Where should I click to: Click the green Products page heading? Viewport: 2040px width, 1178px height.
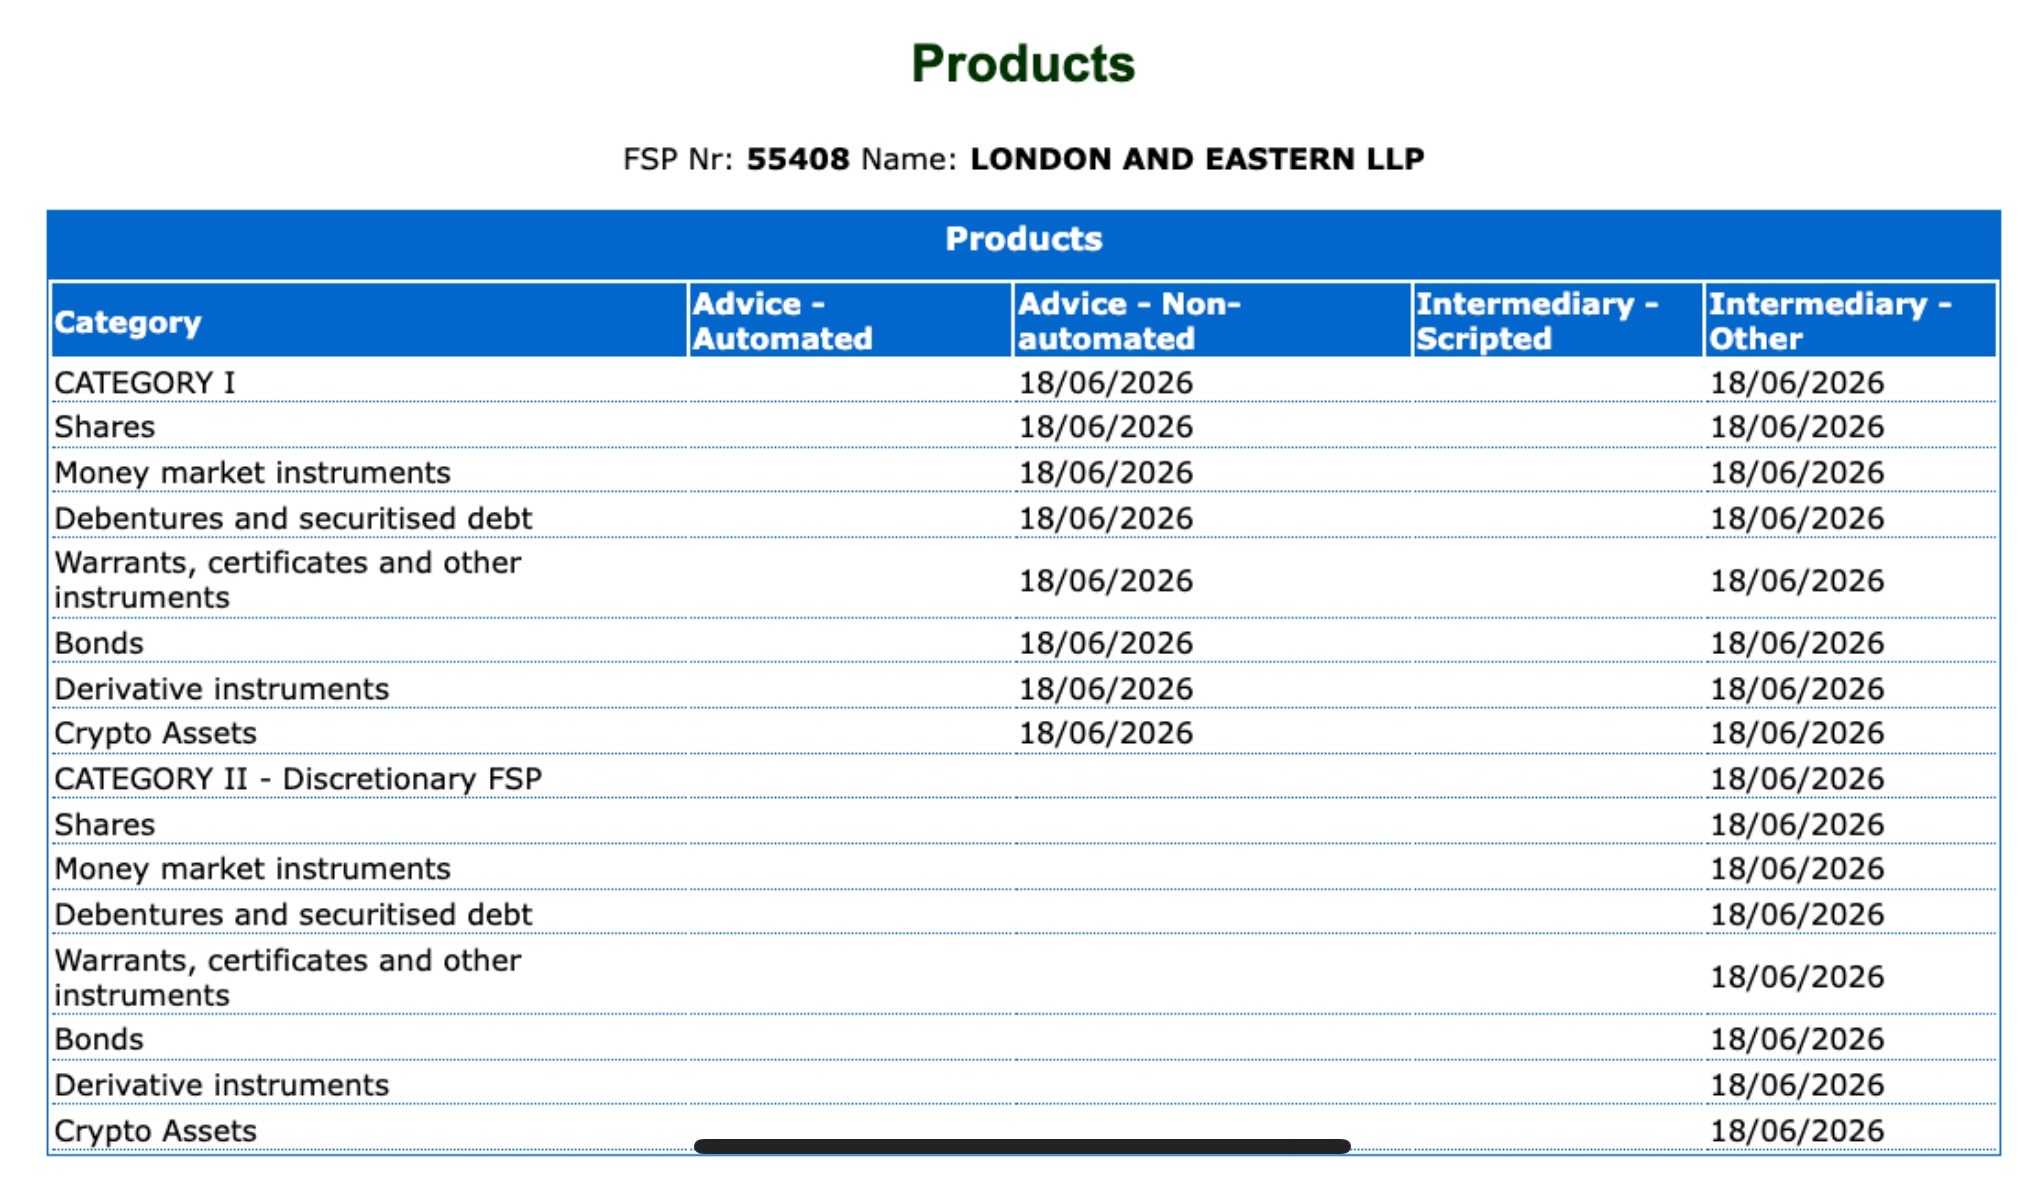[x=1023, y=64]
